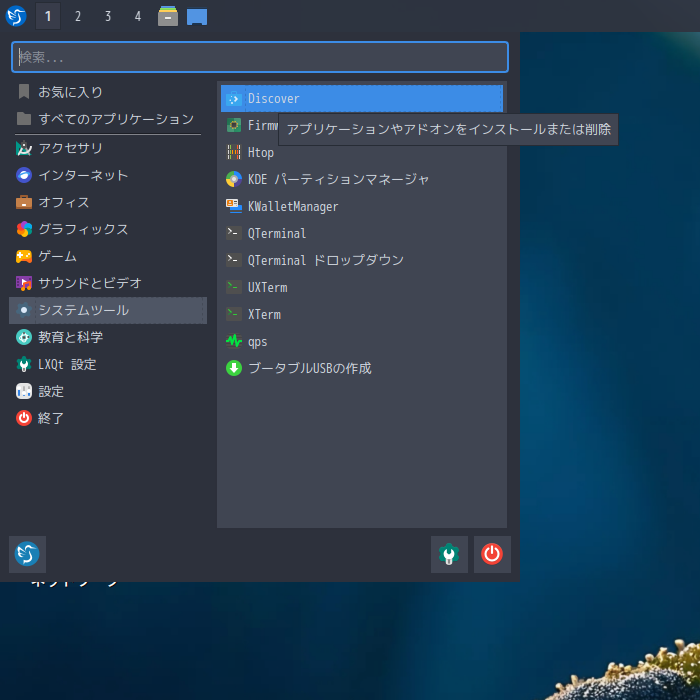Open LXQt 設定 category

[x=67, y=365]
